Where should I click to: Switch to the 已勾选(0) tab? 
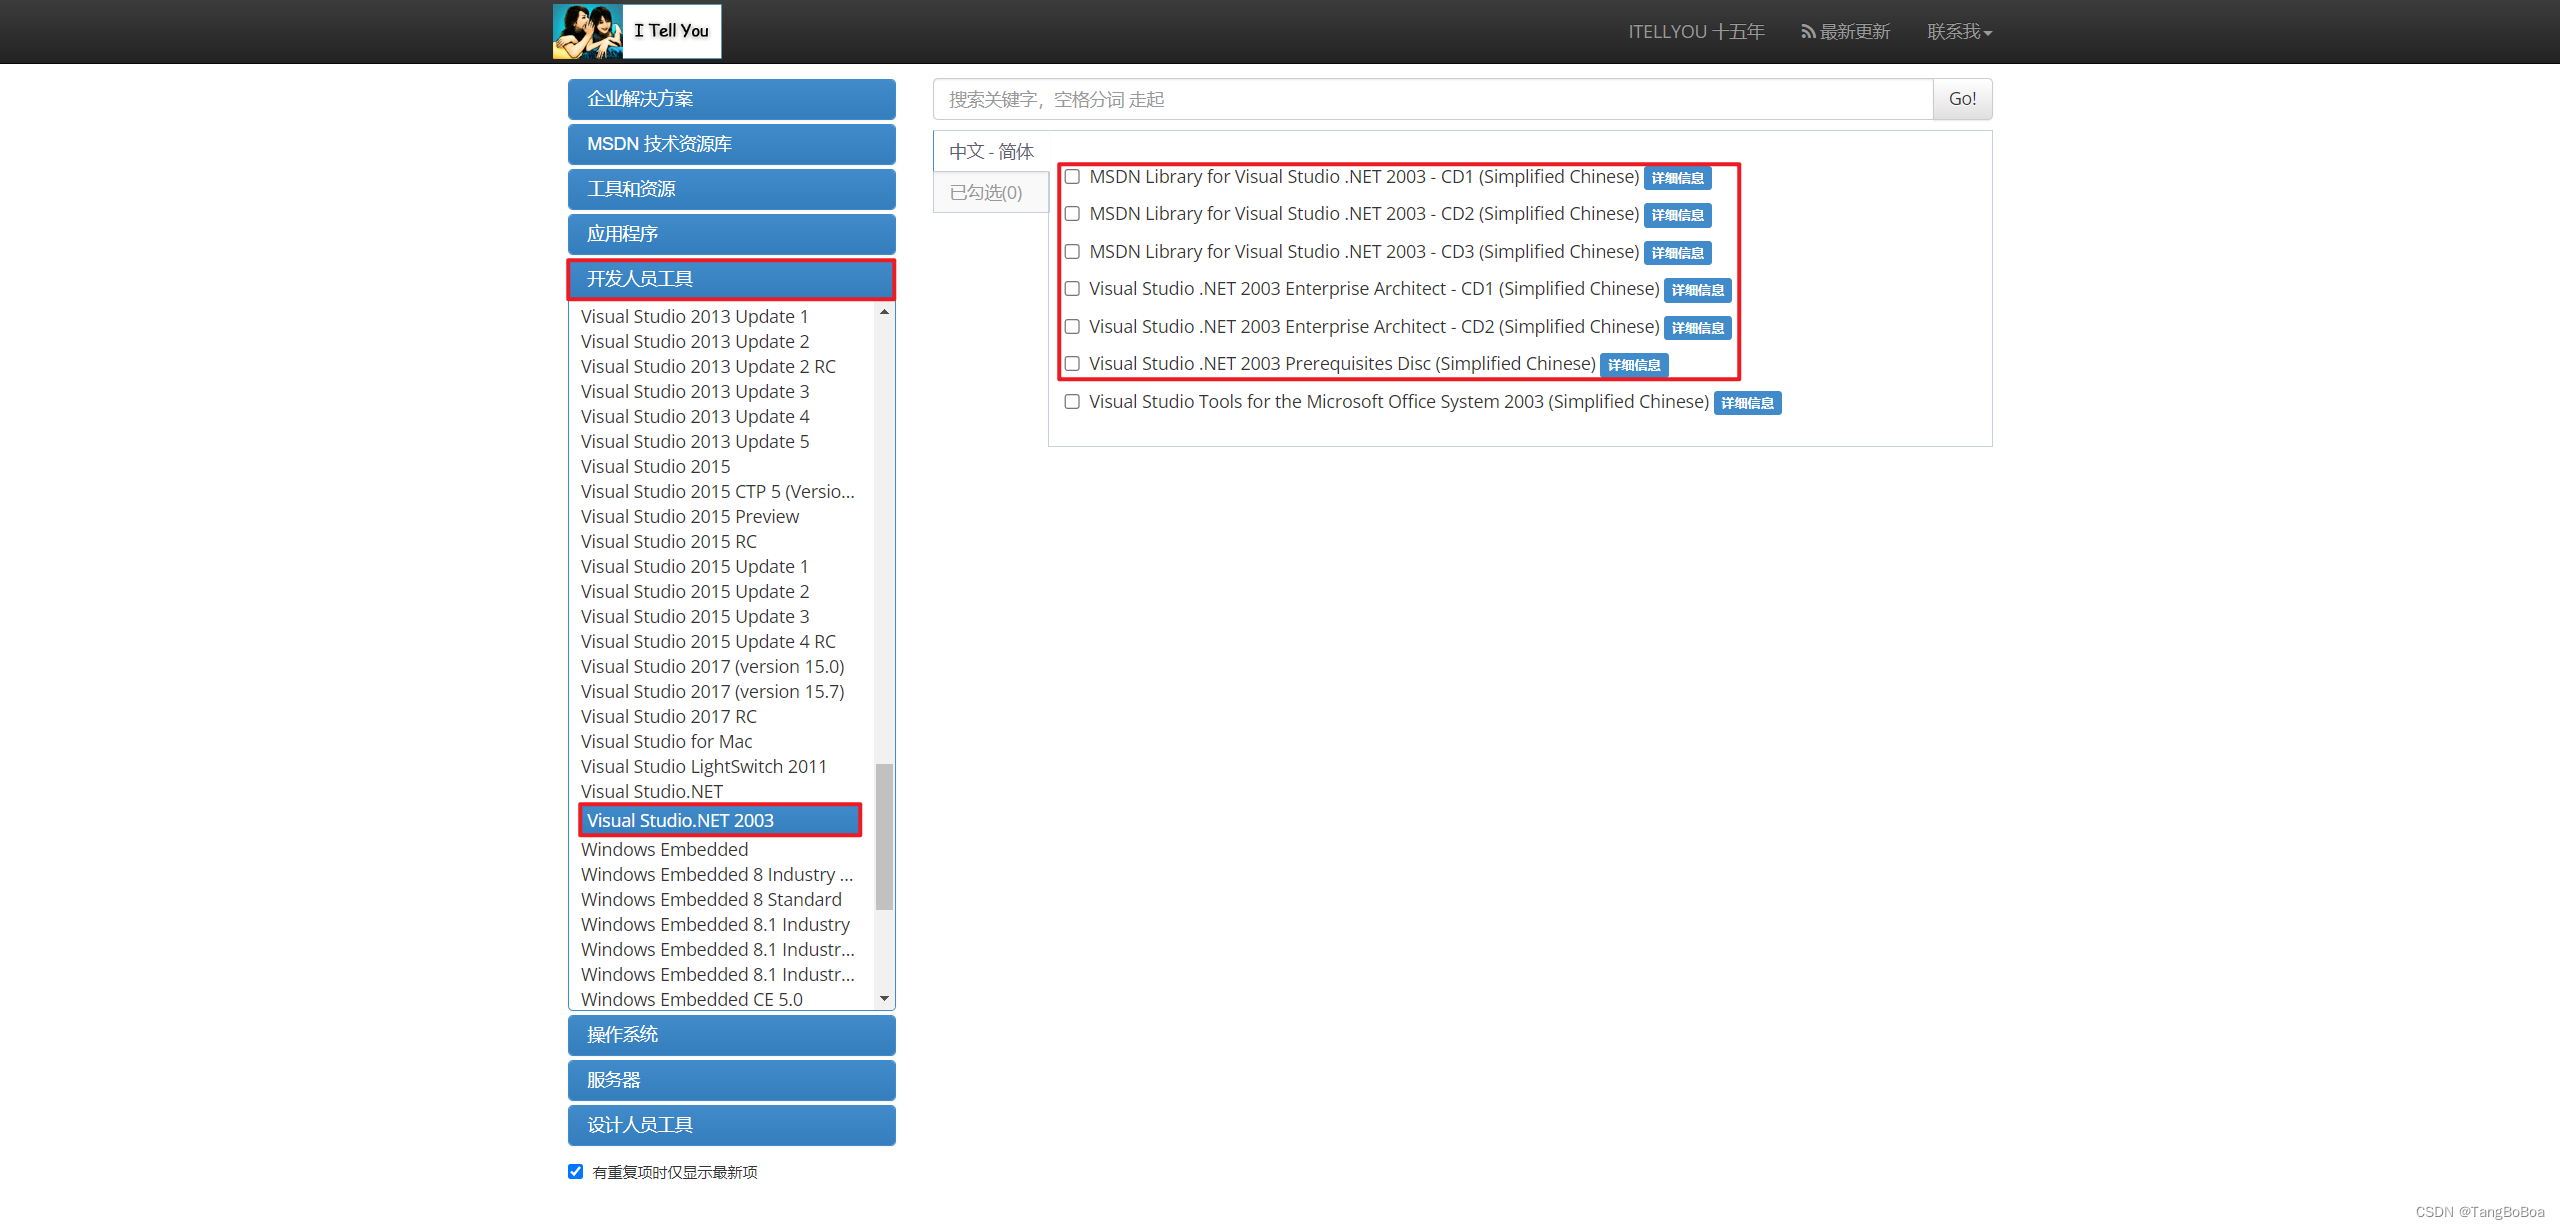tap(986, 192)
